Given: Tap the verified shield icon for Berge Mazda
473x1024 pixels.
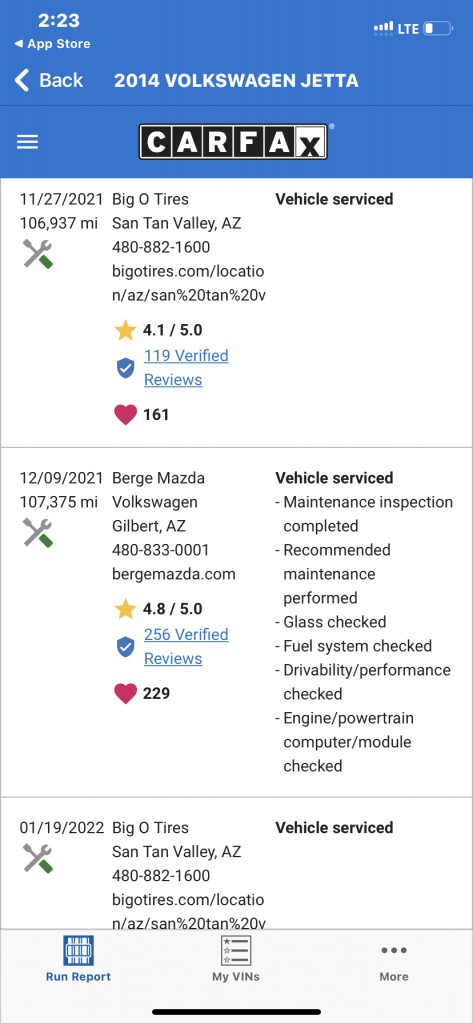Looking at the screenshot, I should pos(125,647).
